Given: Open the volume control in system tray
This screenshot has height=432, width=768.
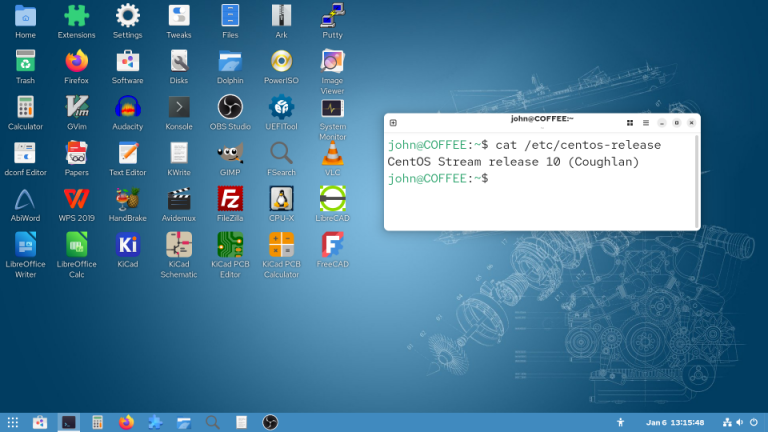Looking at the screenshot, I should pyautogui.click(x=740, y=422).
